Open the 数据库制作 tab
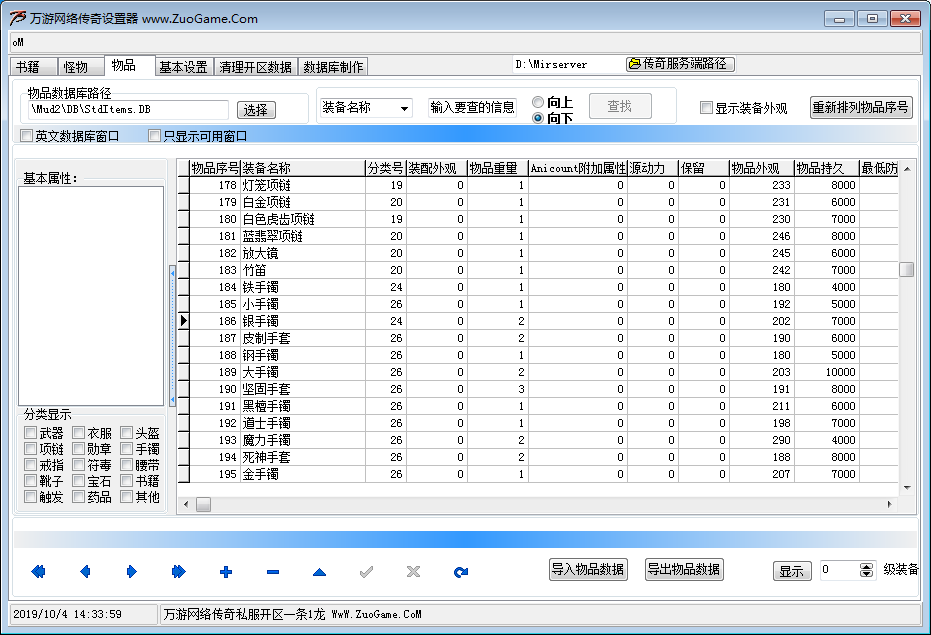 [x=333, y=67]
